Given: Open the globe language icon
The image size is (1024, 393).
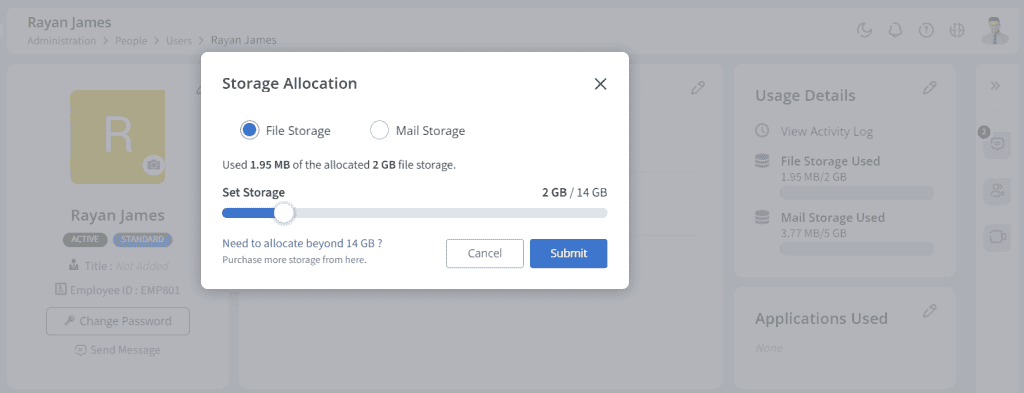Looking at the screenshot, I should 957,31.
